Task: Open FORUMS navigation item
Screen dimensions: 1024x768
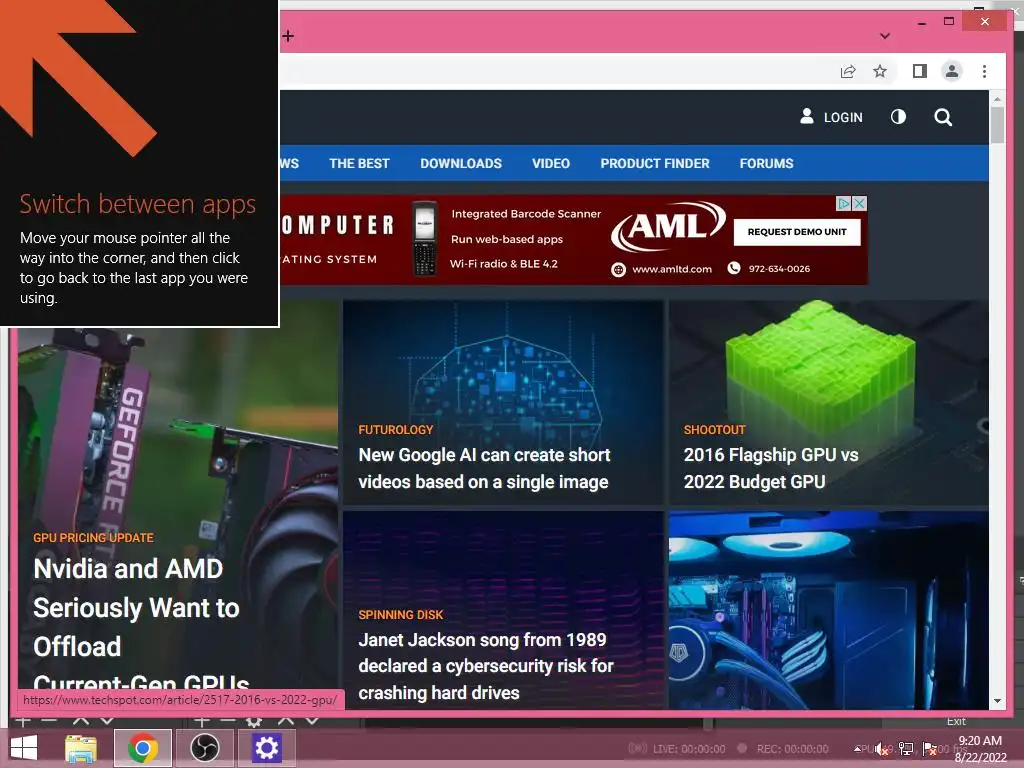Action: 766,163
